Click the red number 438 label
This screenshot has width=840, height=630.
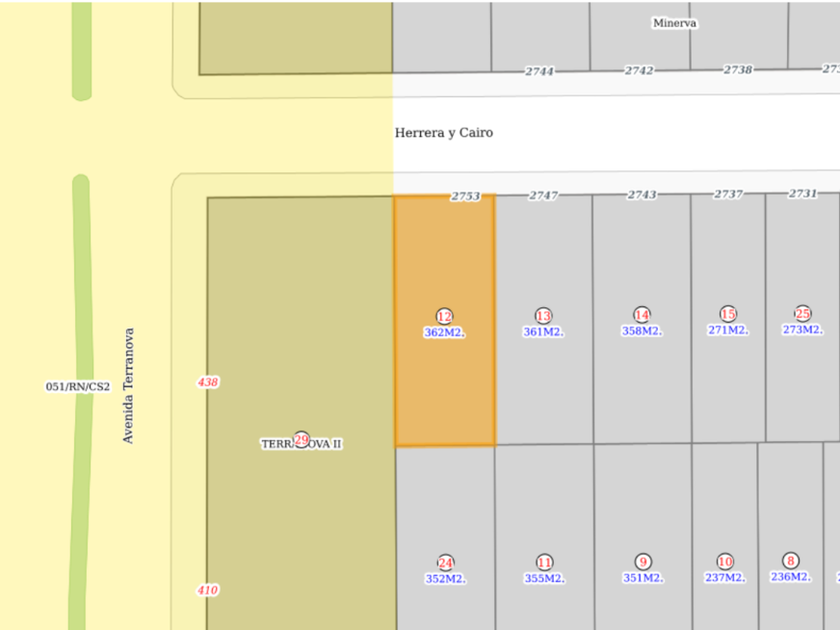(208, 382)
